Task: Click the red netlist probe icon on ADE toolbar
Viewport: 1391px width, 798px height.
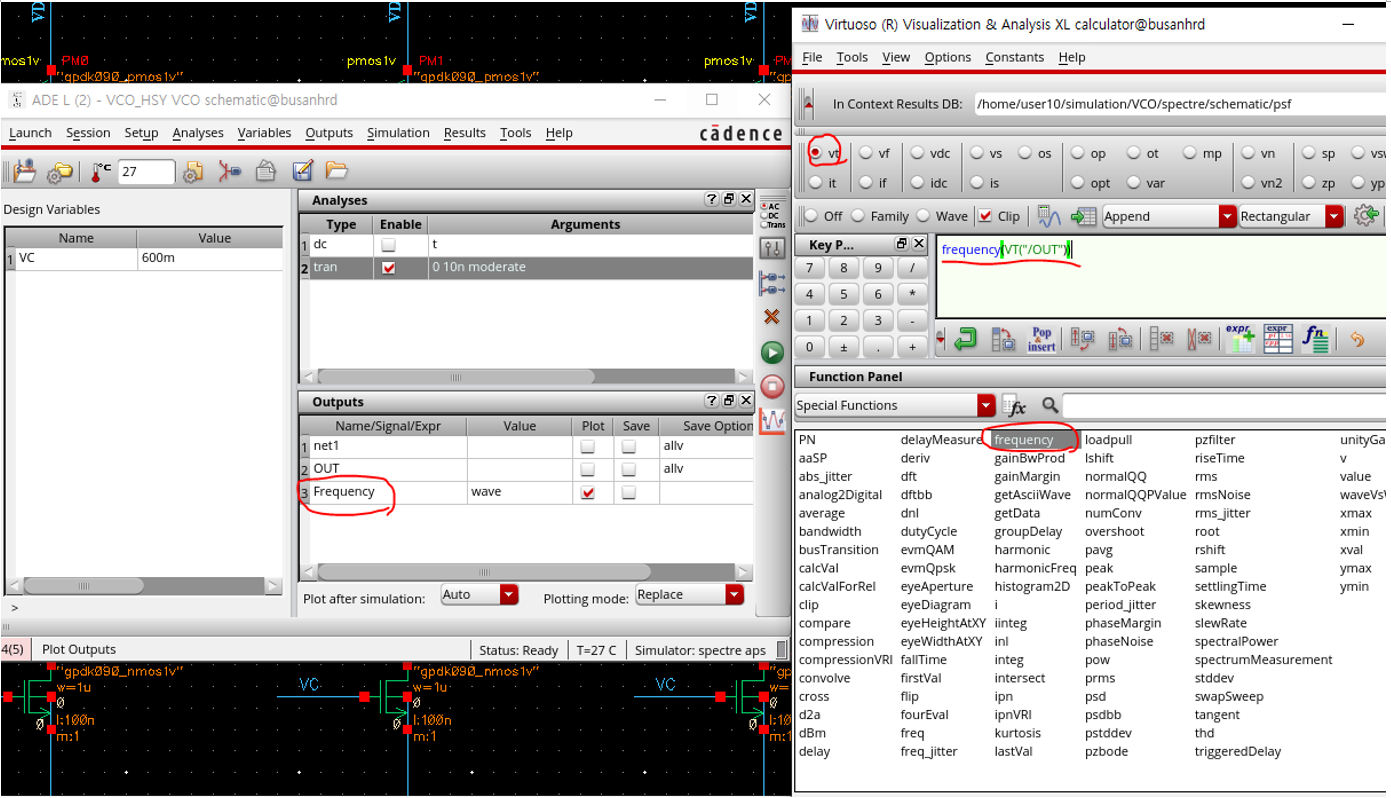Action: [x=230, y=171]
